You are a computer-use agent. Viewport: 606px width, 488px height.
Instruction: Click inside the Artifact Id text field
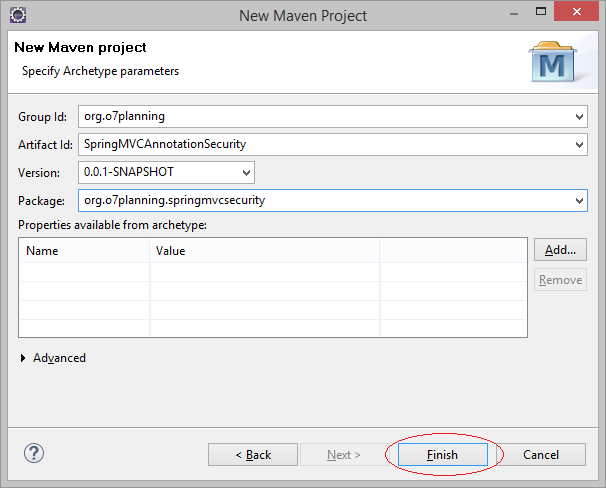coord(325,145)
